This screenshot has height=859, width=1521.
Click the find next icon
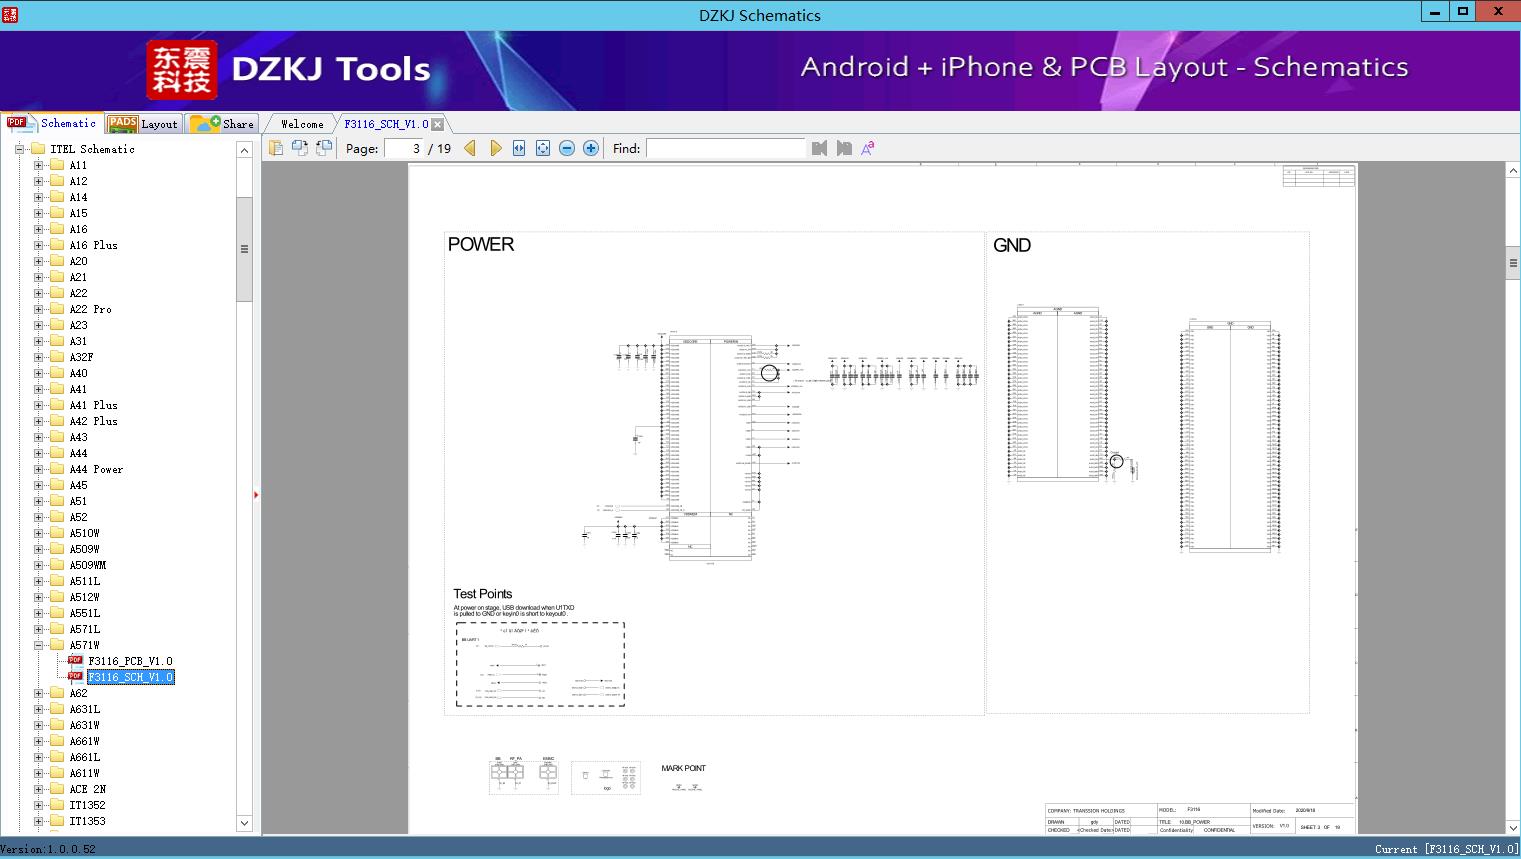(x=844, y=148)
